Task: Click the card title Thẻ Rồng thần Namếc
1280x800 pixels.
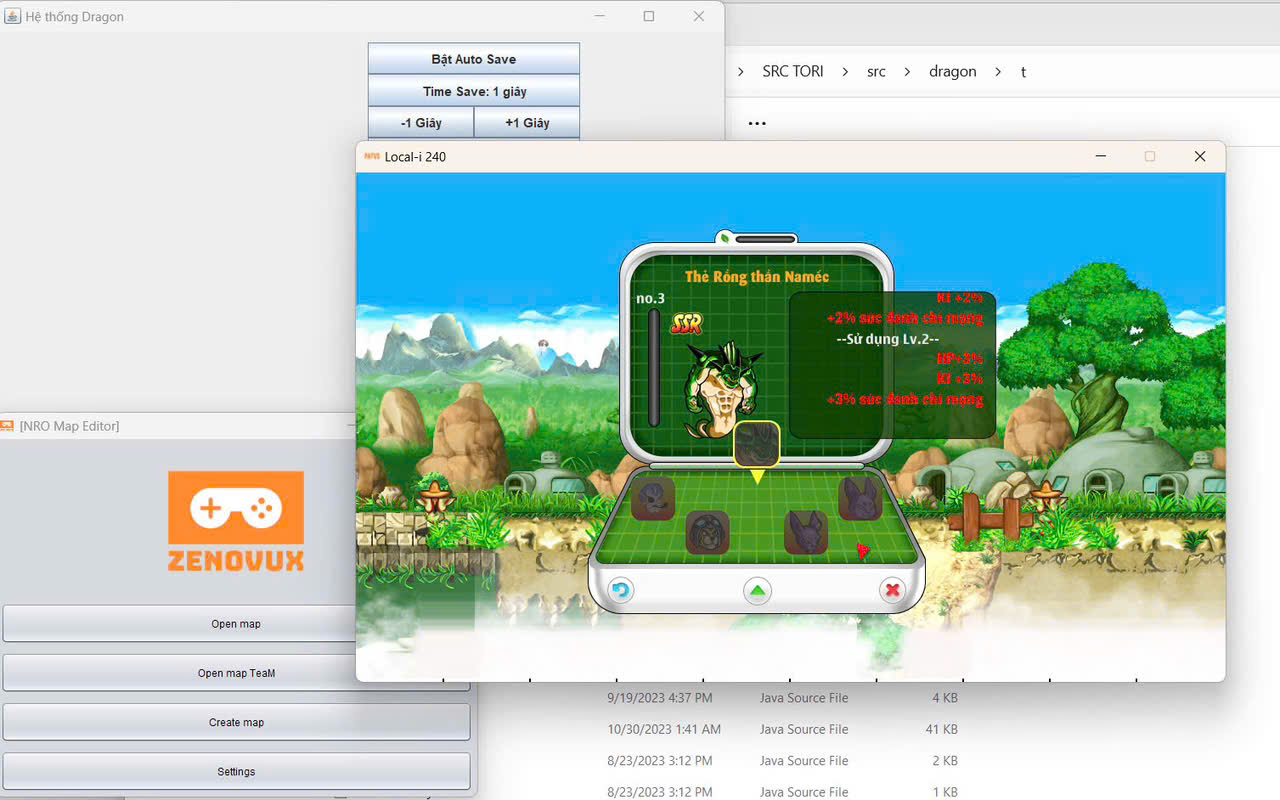Action: coord(757,277)
